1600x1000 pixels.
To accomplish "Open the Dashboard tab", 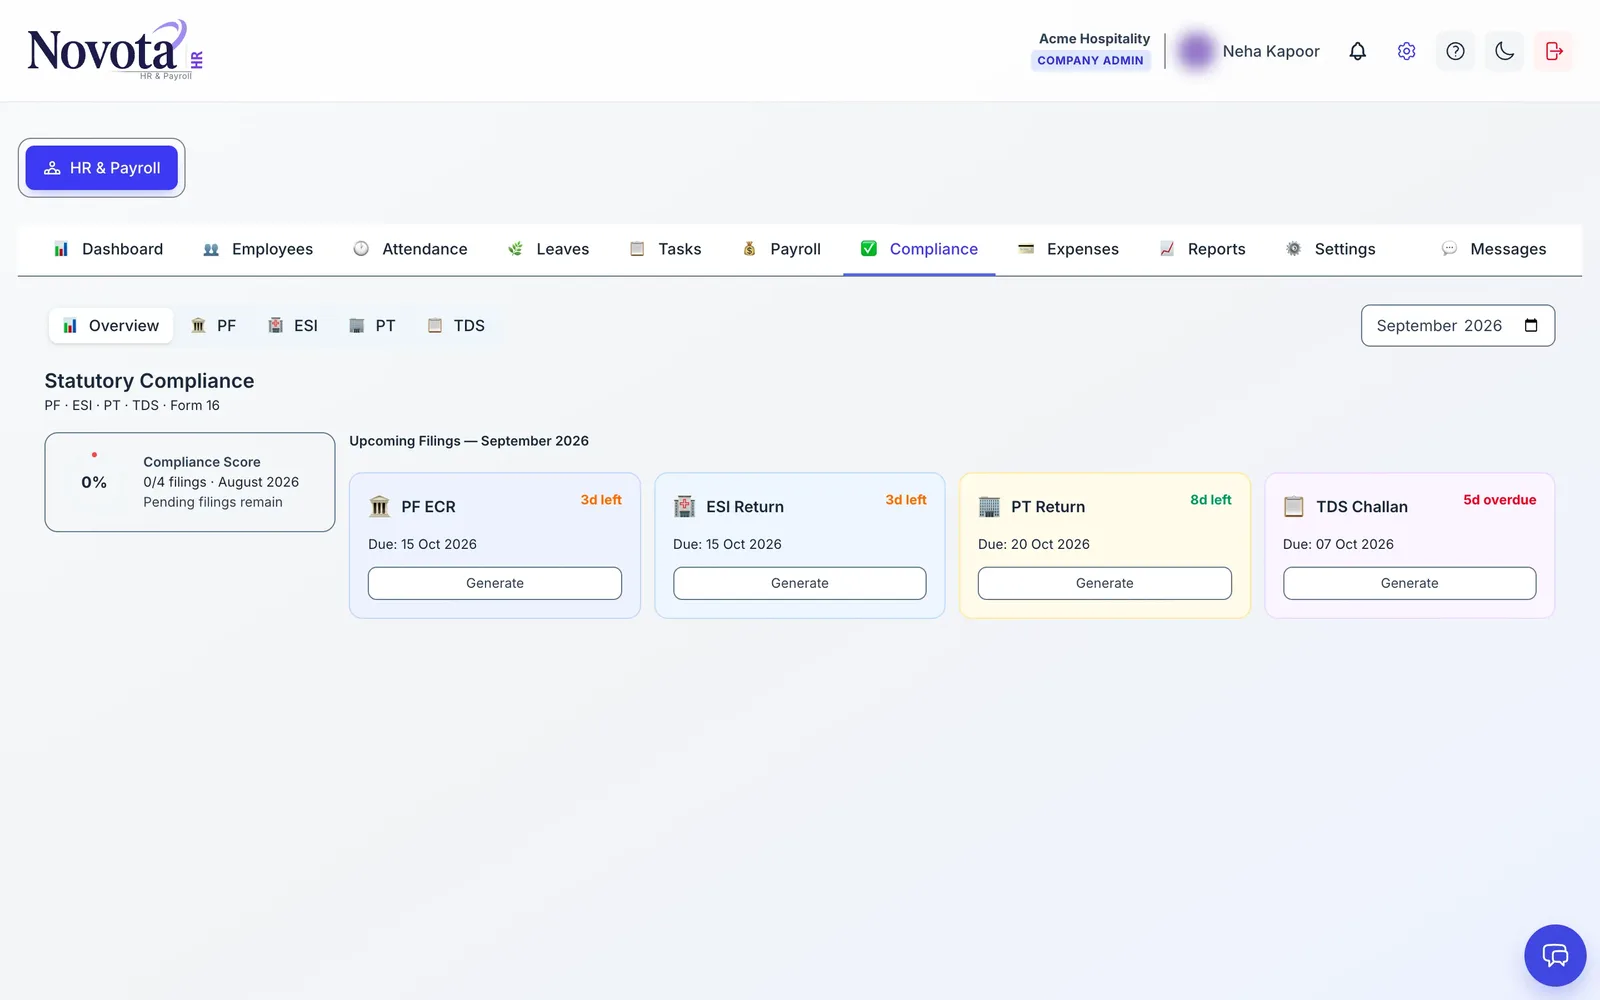I will click(x=108, y=249).
